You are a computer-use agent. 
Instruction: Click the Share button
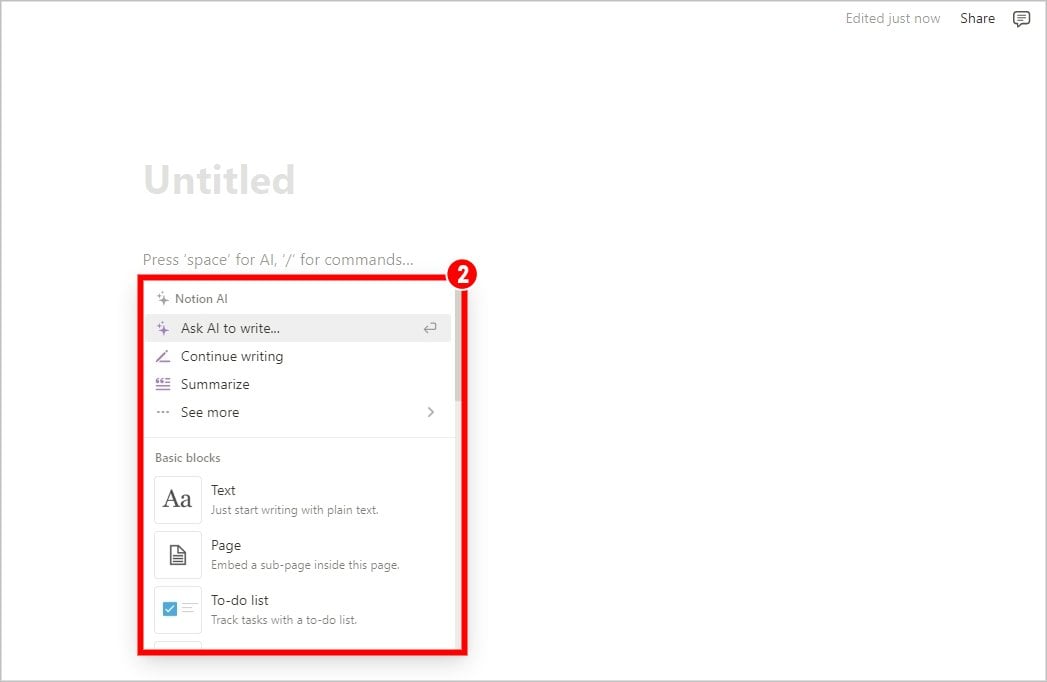tap(977, 19)
